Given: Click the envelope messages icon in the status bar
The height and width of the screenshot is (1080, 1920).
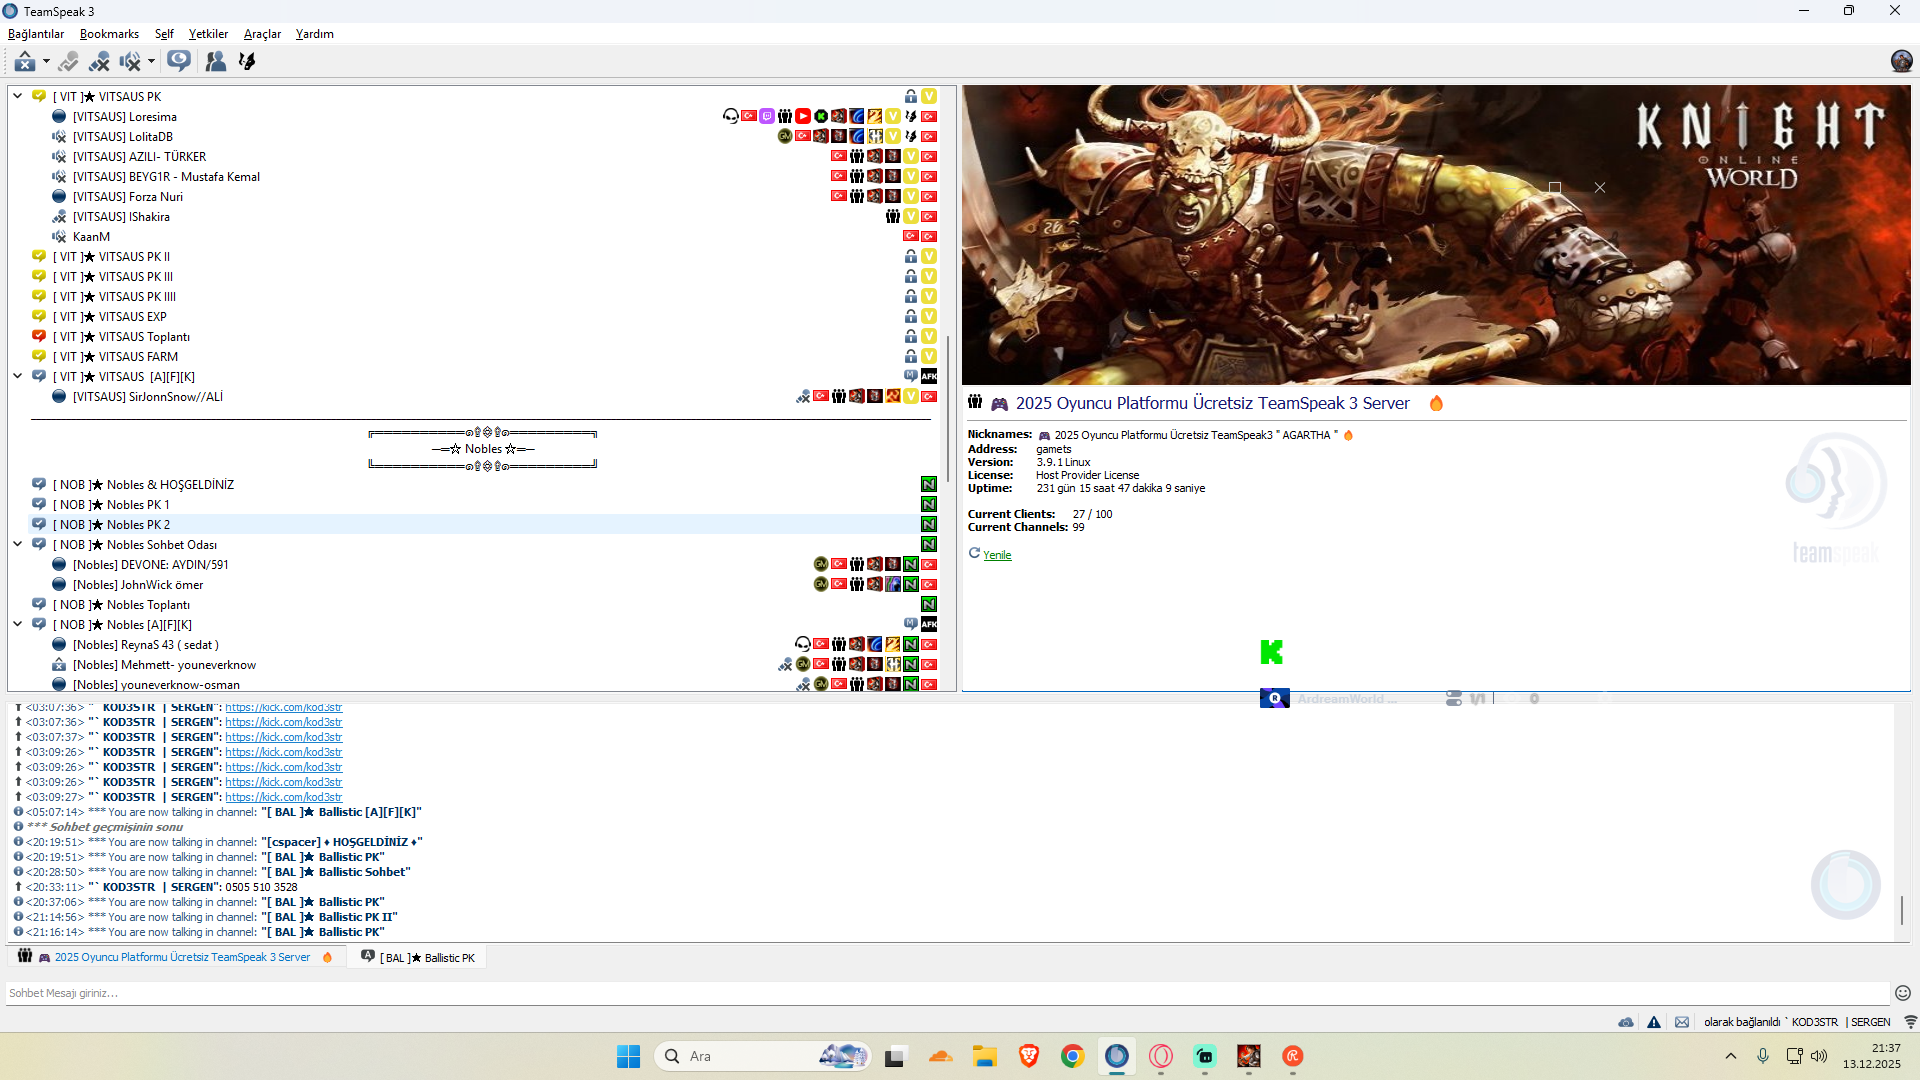Looking at the screenshot, I should [x=1682, y=1022].
